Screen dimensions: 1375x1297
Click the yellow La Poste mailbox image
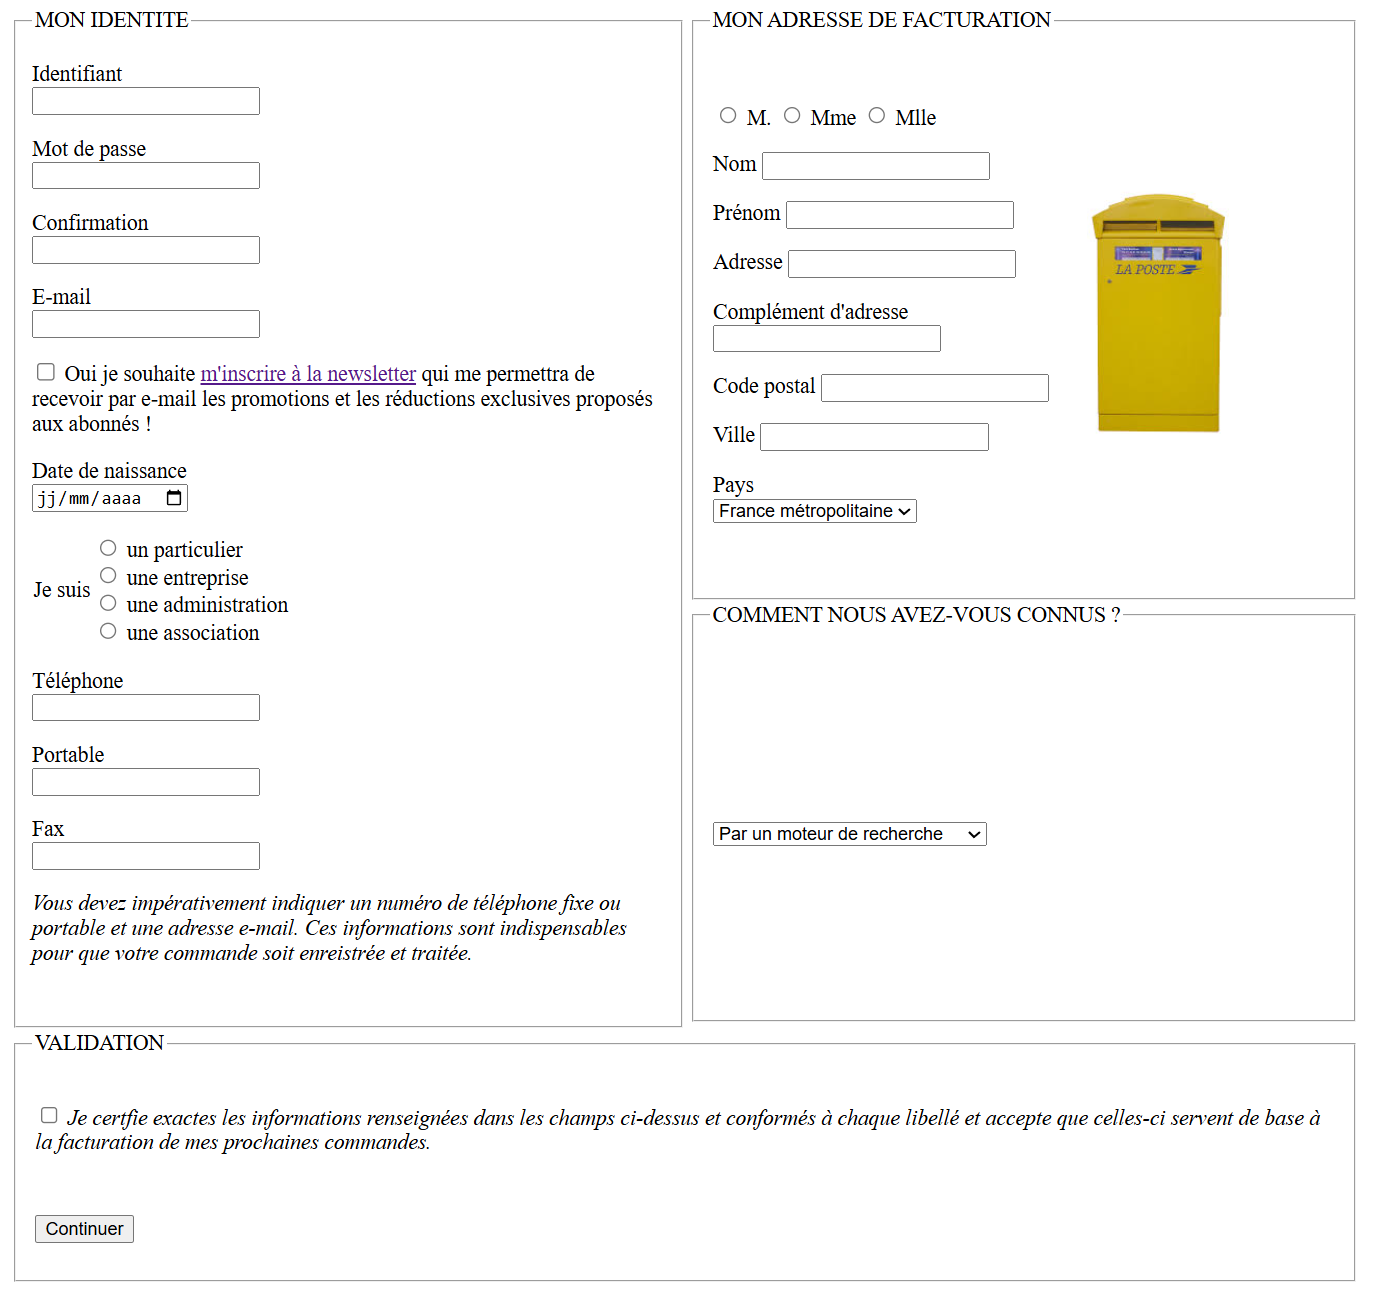(1157, 313)
